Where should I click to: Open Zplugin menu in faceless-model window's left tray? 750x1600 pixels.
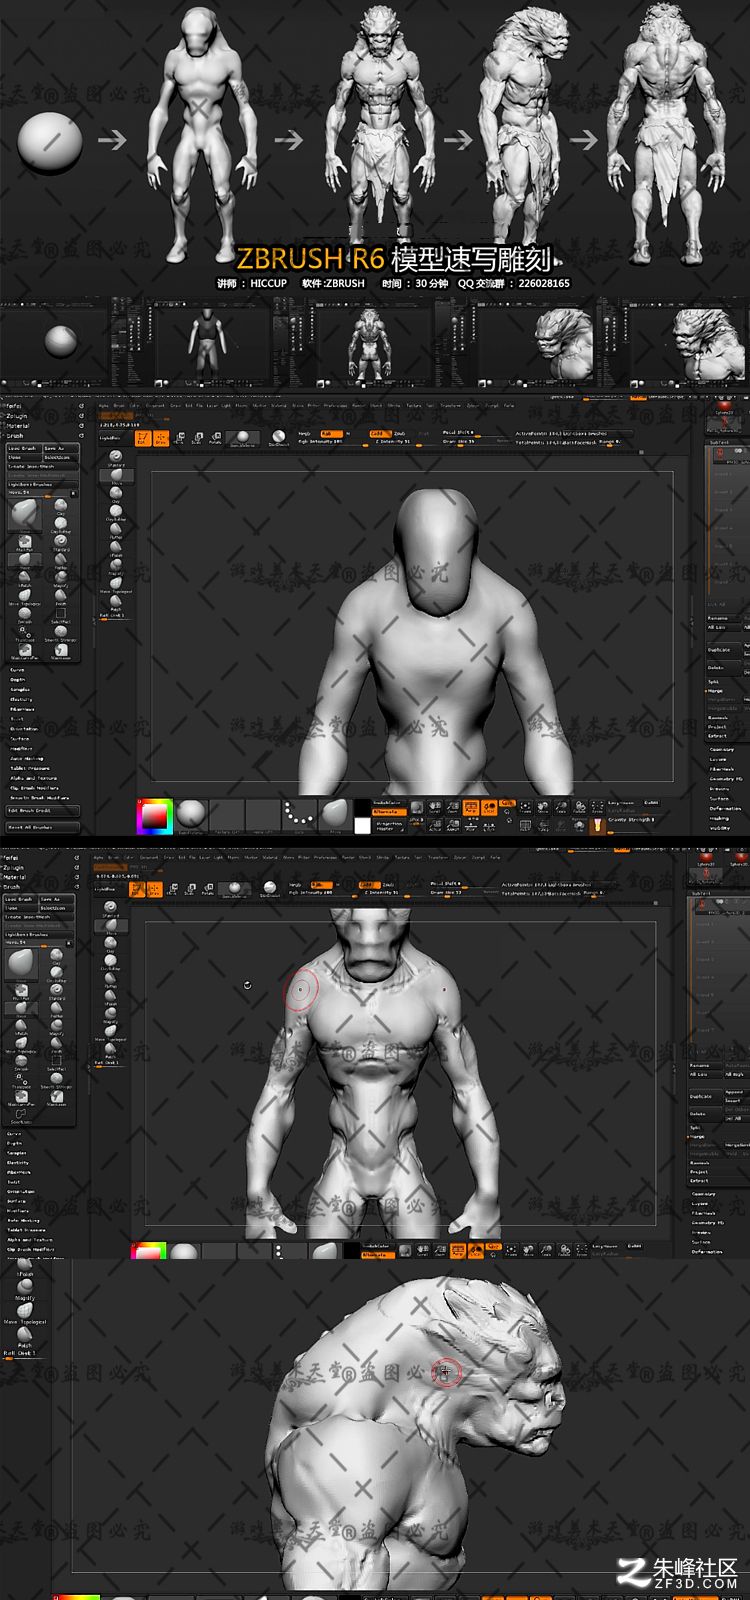click(17, 416)
